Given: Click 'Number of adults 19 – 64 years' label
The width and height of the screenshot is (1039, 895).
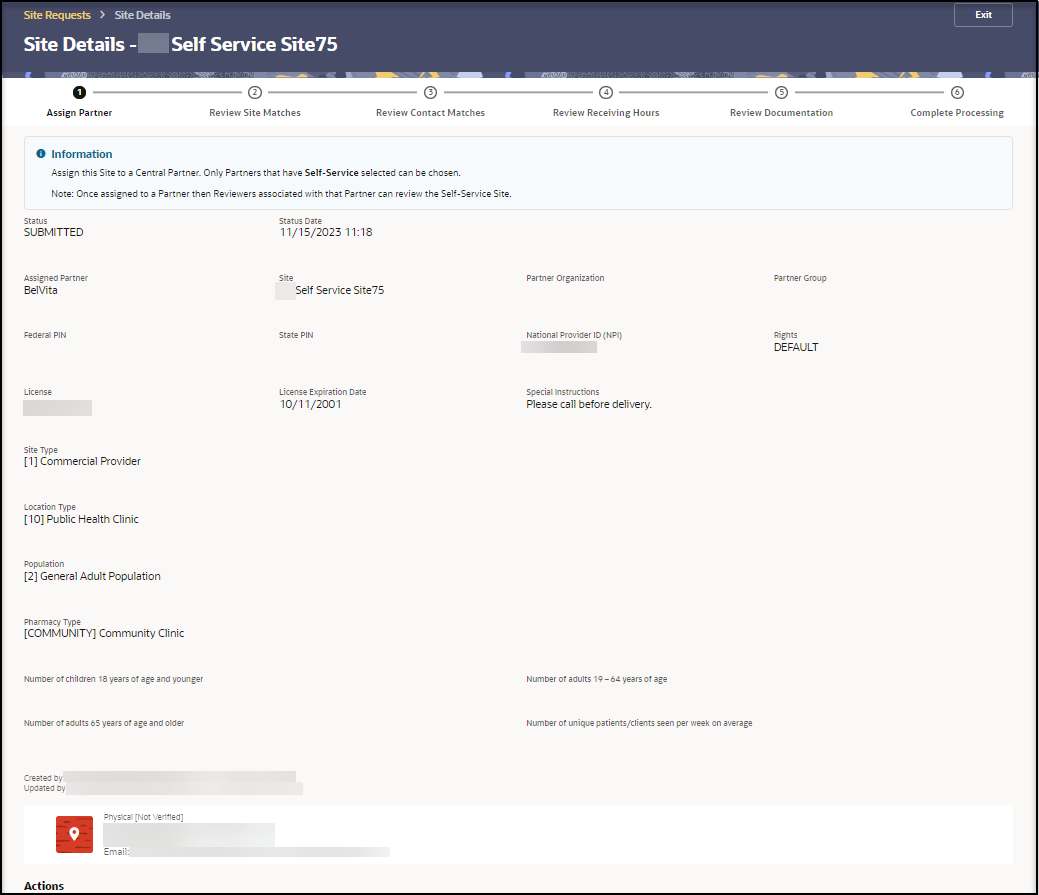Looking at the screenshot, I should 596,679.
